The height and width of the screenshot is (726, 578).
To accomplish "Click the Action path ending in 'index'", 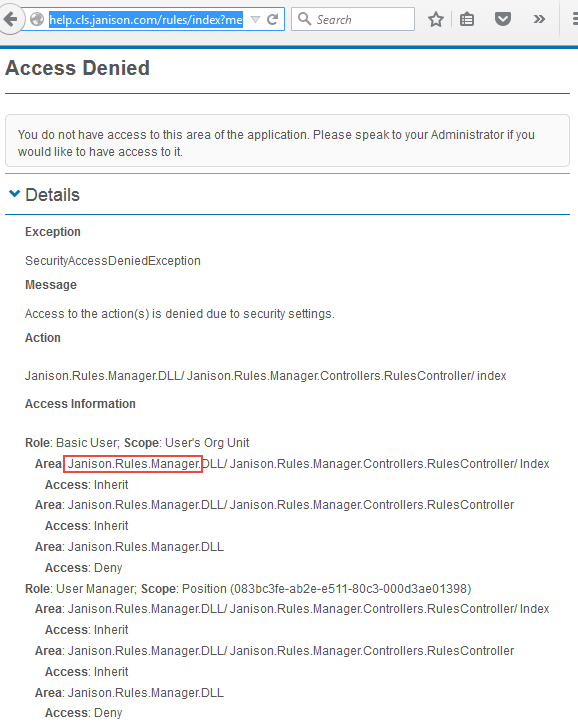I will tap(266, 376).
